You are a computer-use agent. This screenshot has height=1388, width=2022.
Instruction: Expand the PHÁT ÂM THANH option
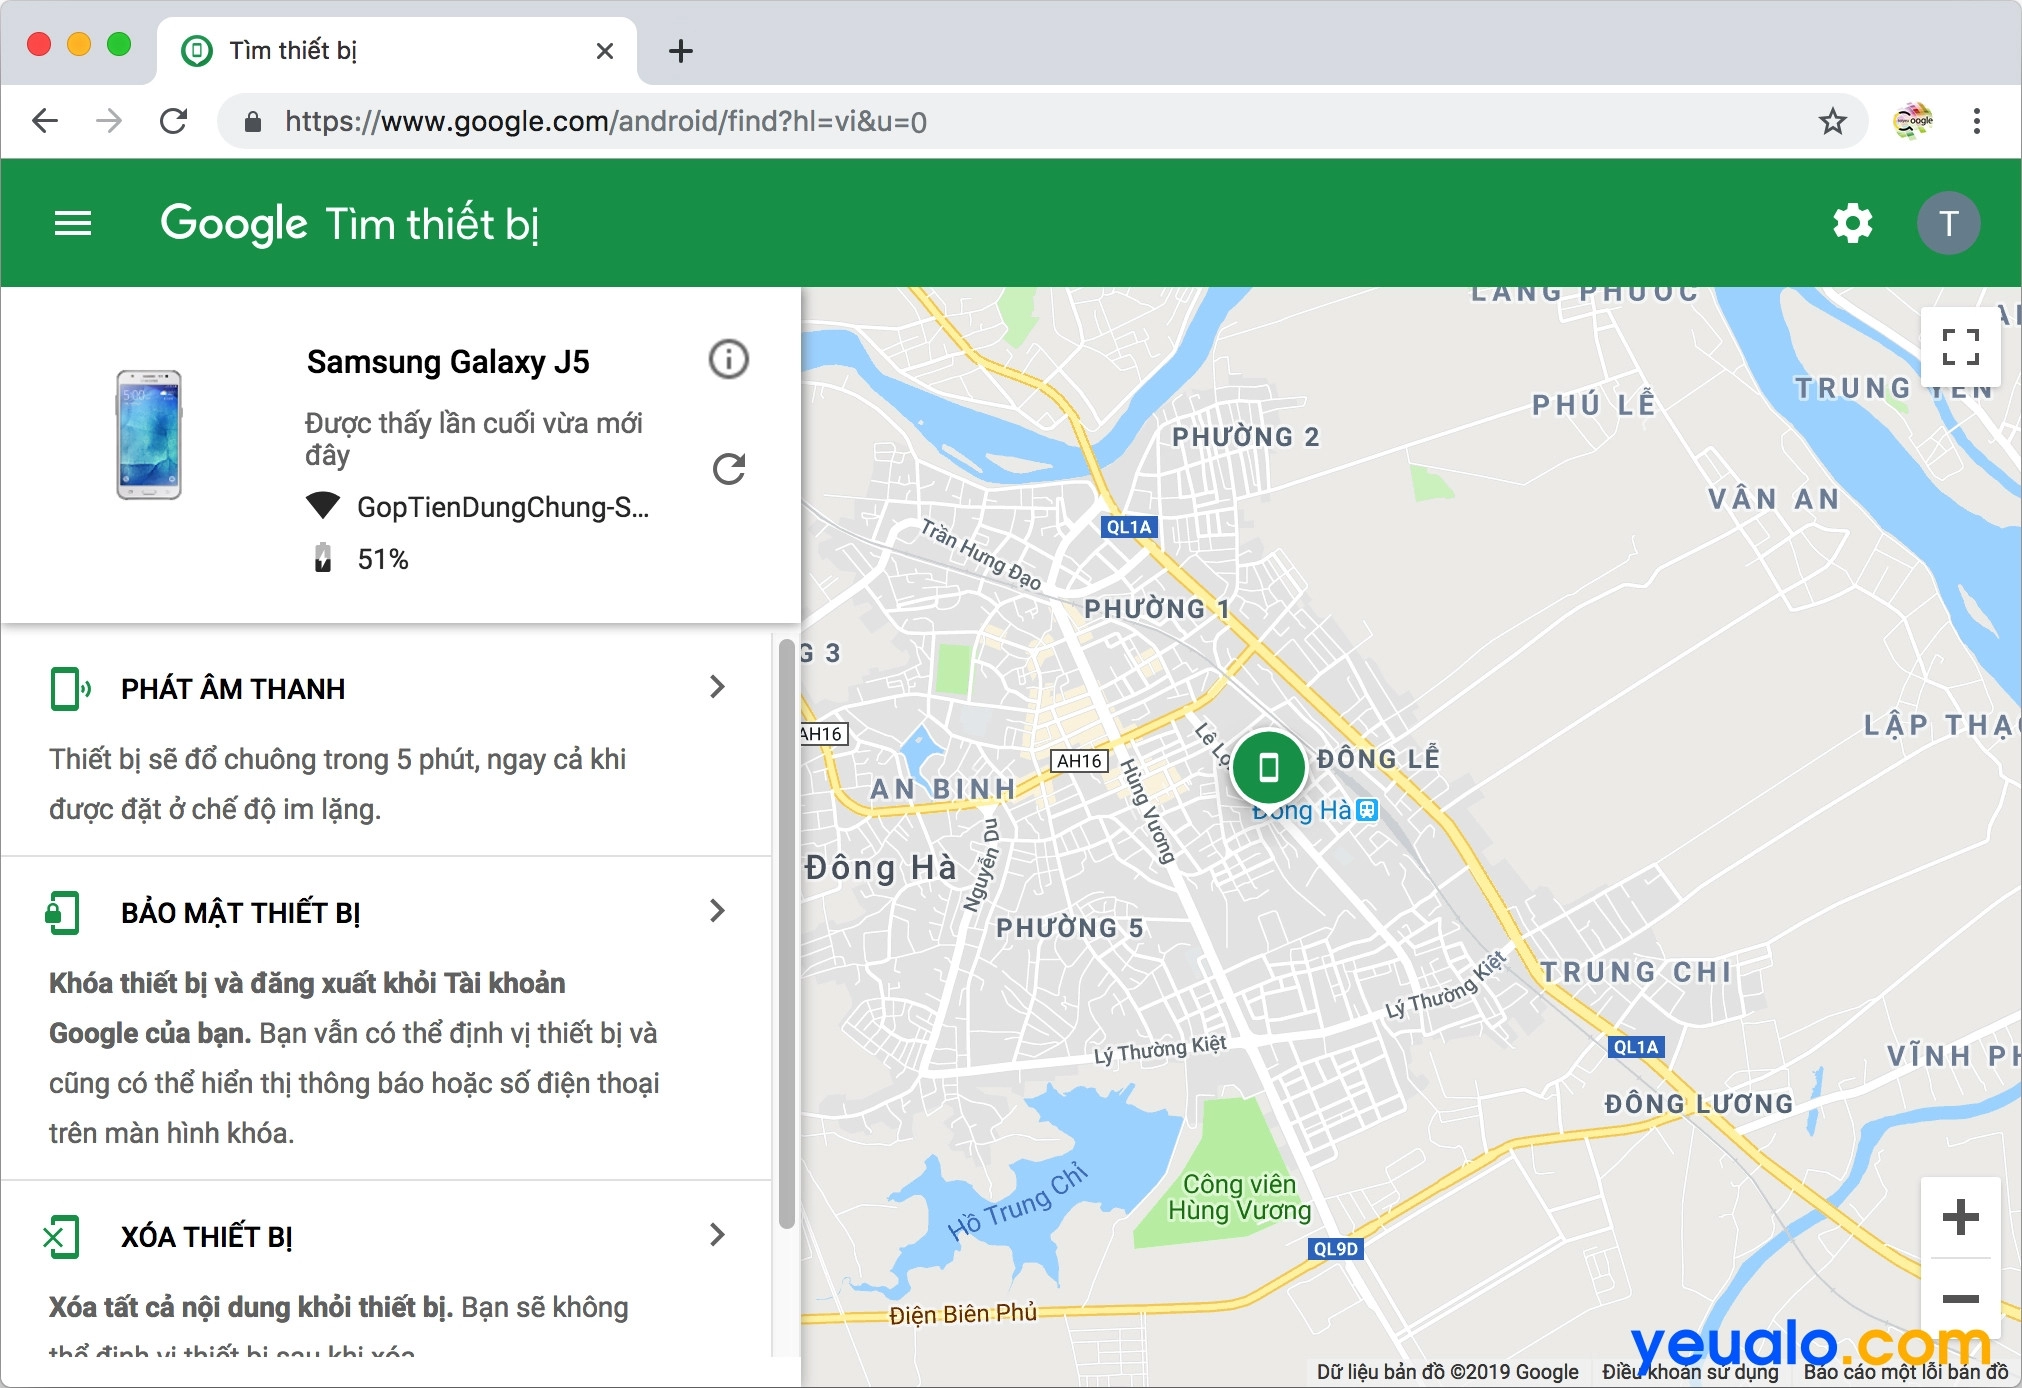(717, 687)
